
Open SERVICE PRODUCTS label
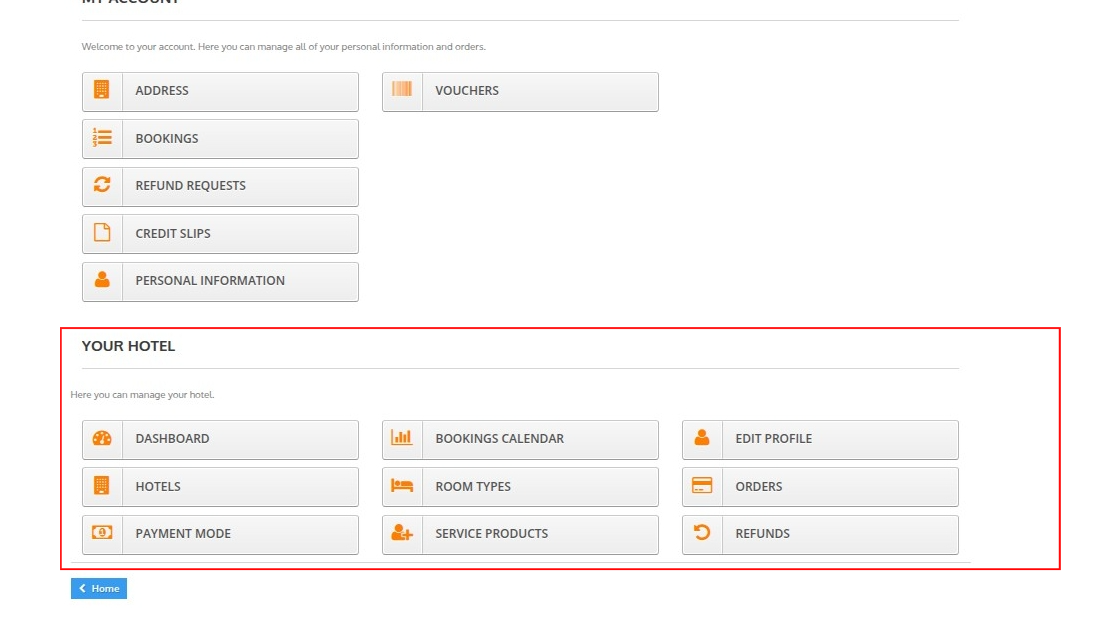click(x=492, y=534)
